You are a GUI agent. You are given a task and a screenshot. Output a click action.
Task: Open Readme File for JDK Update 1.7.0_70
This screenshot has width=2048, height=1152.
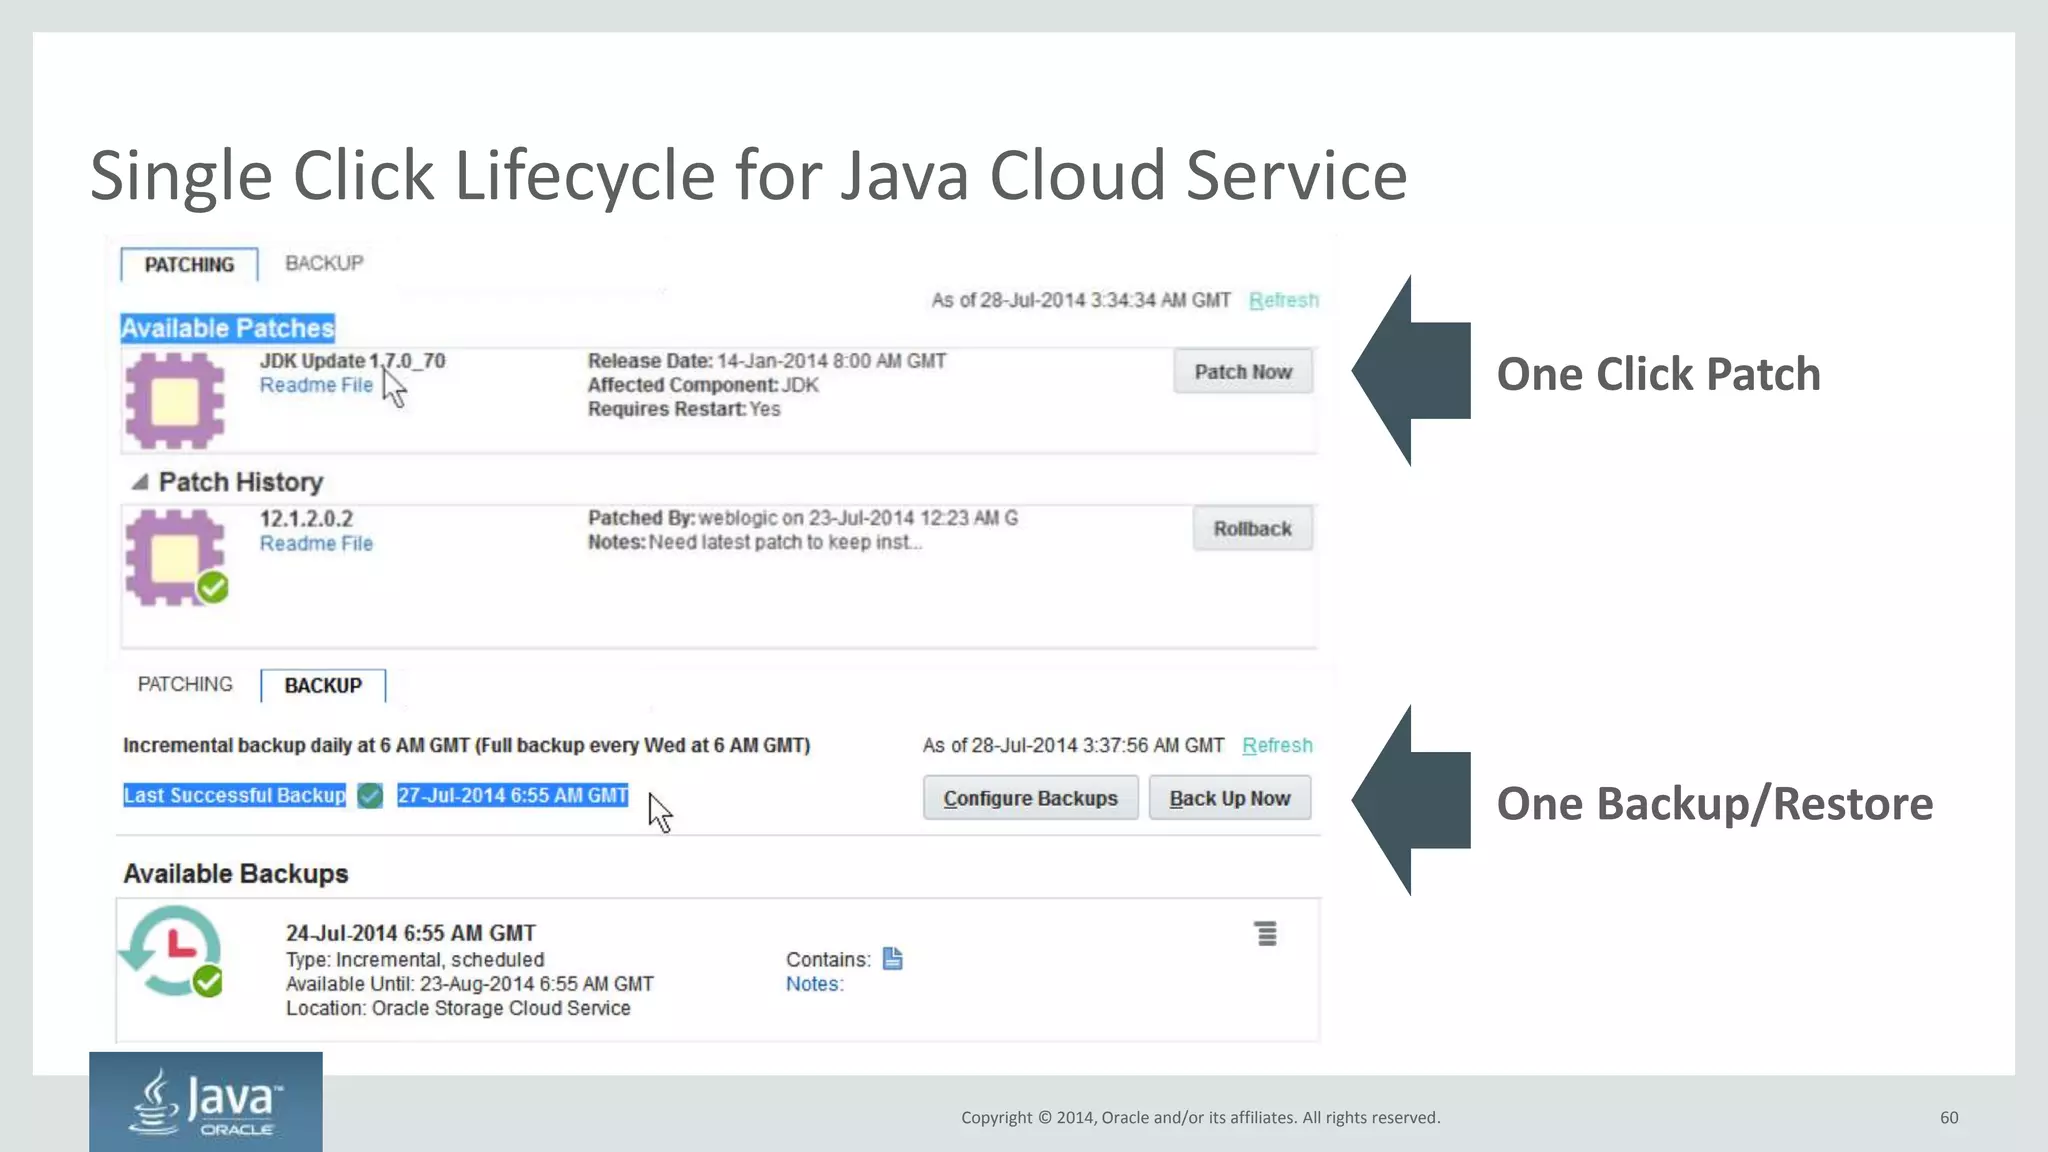[316, 385]
